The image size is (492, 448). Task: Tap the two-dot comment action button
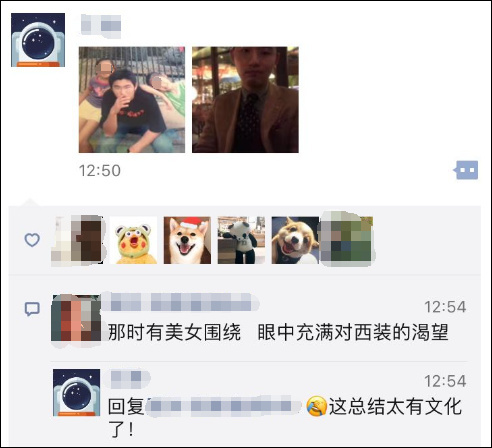466,170
